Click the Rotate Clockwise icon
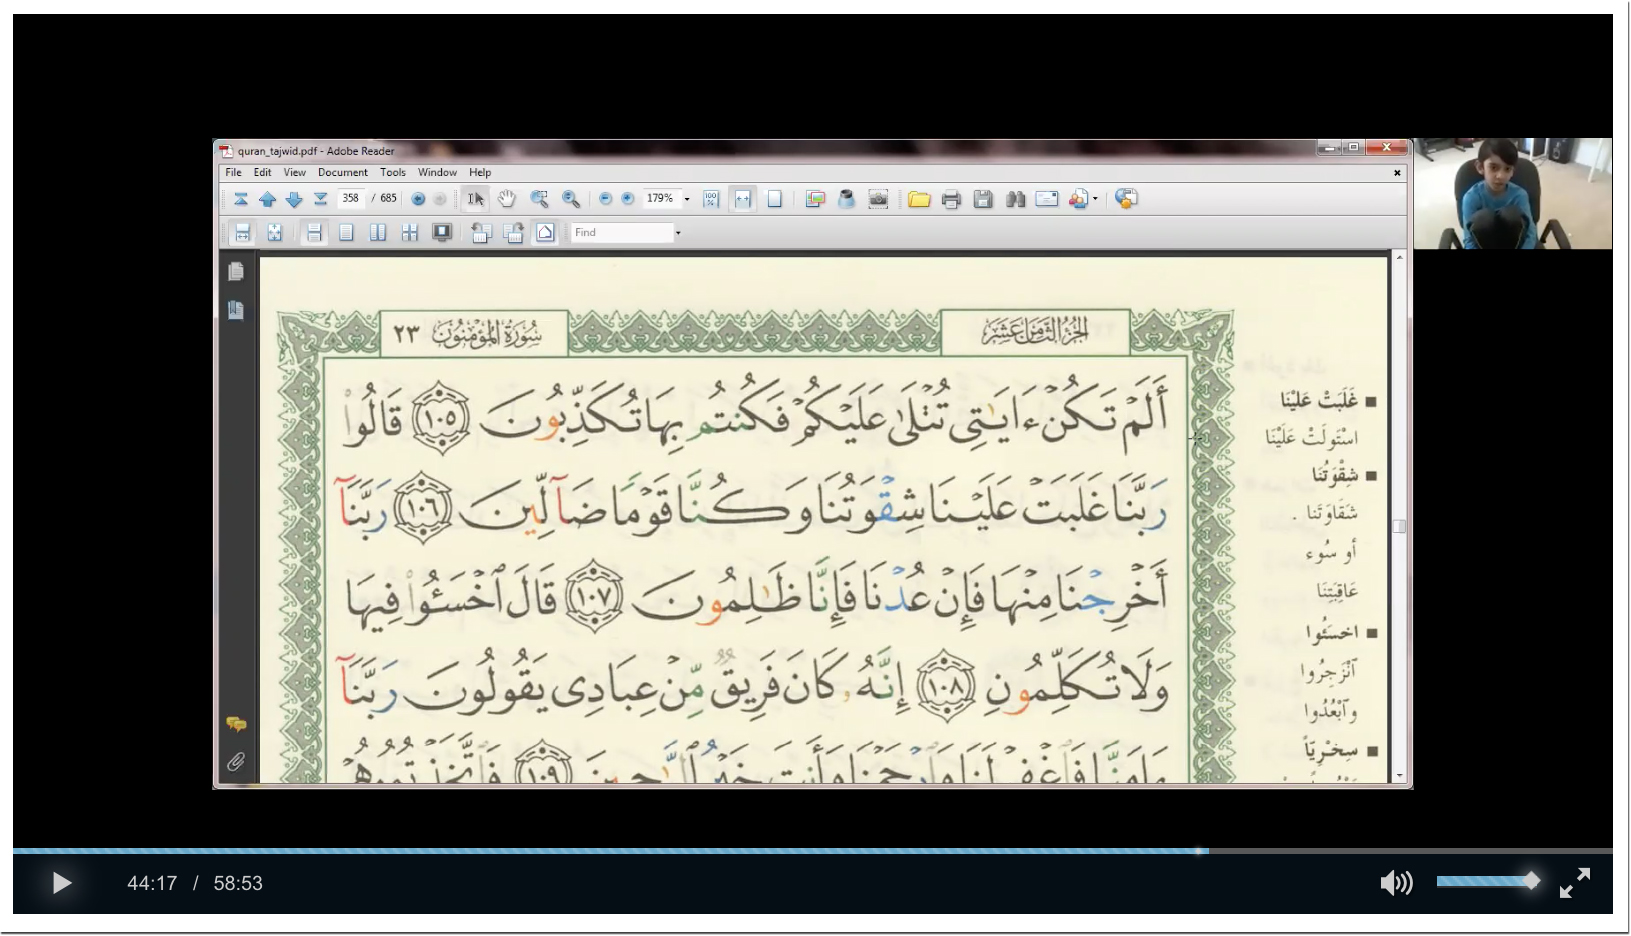Viewport: 1631px width, 936px height. click(513, 233)
